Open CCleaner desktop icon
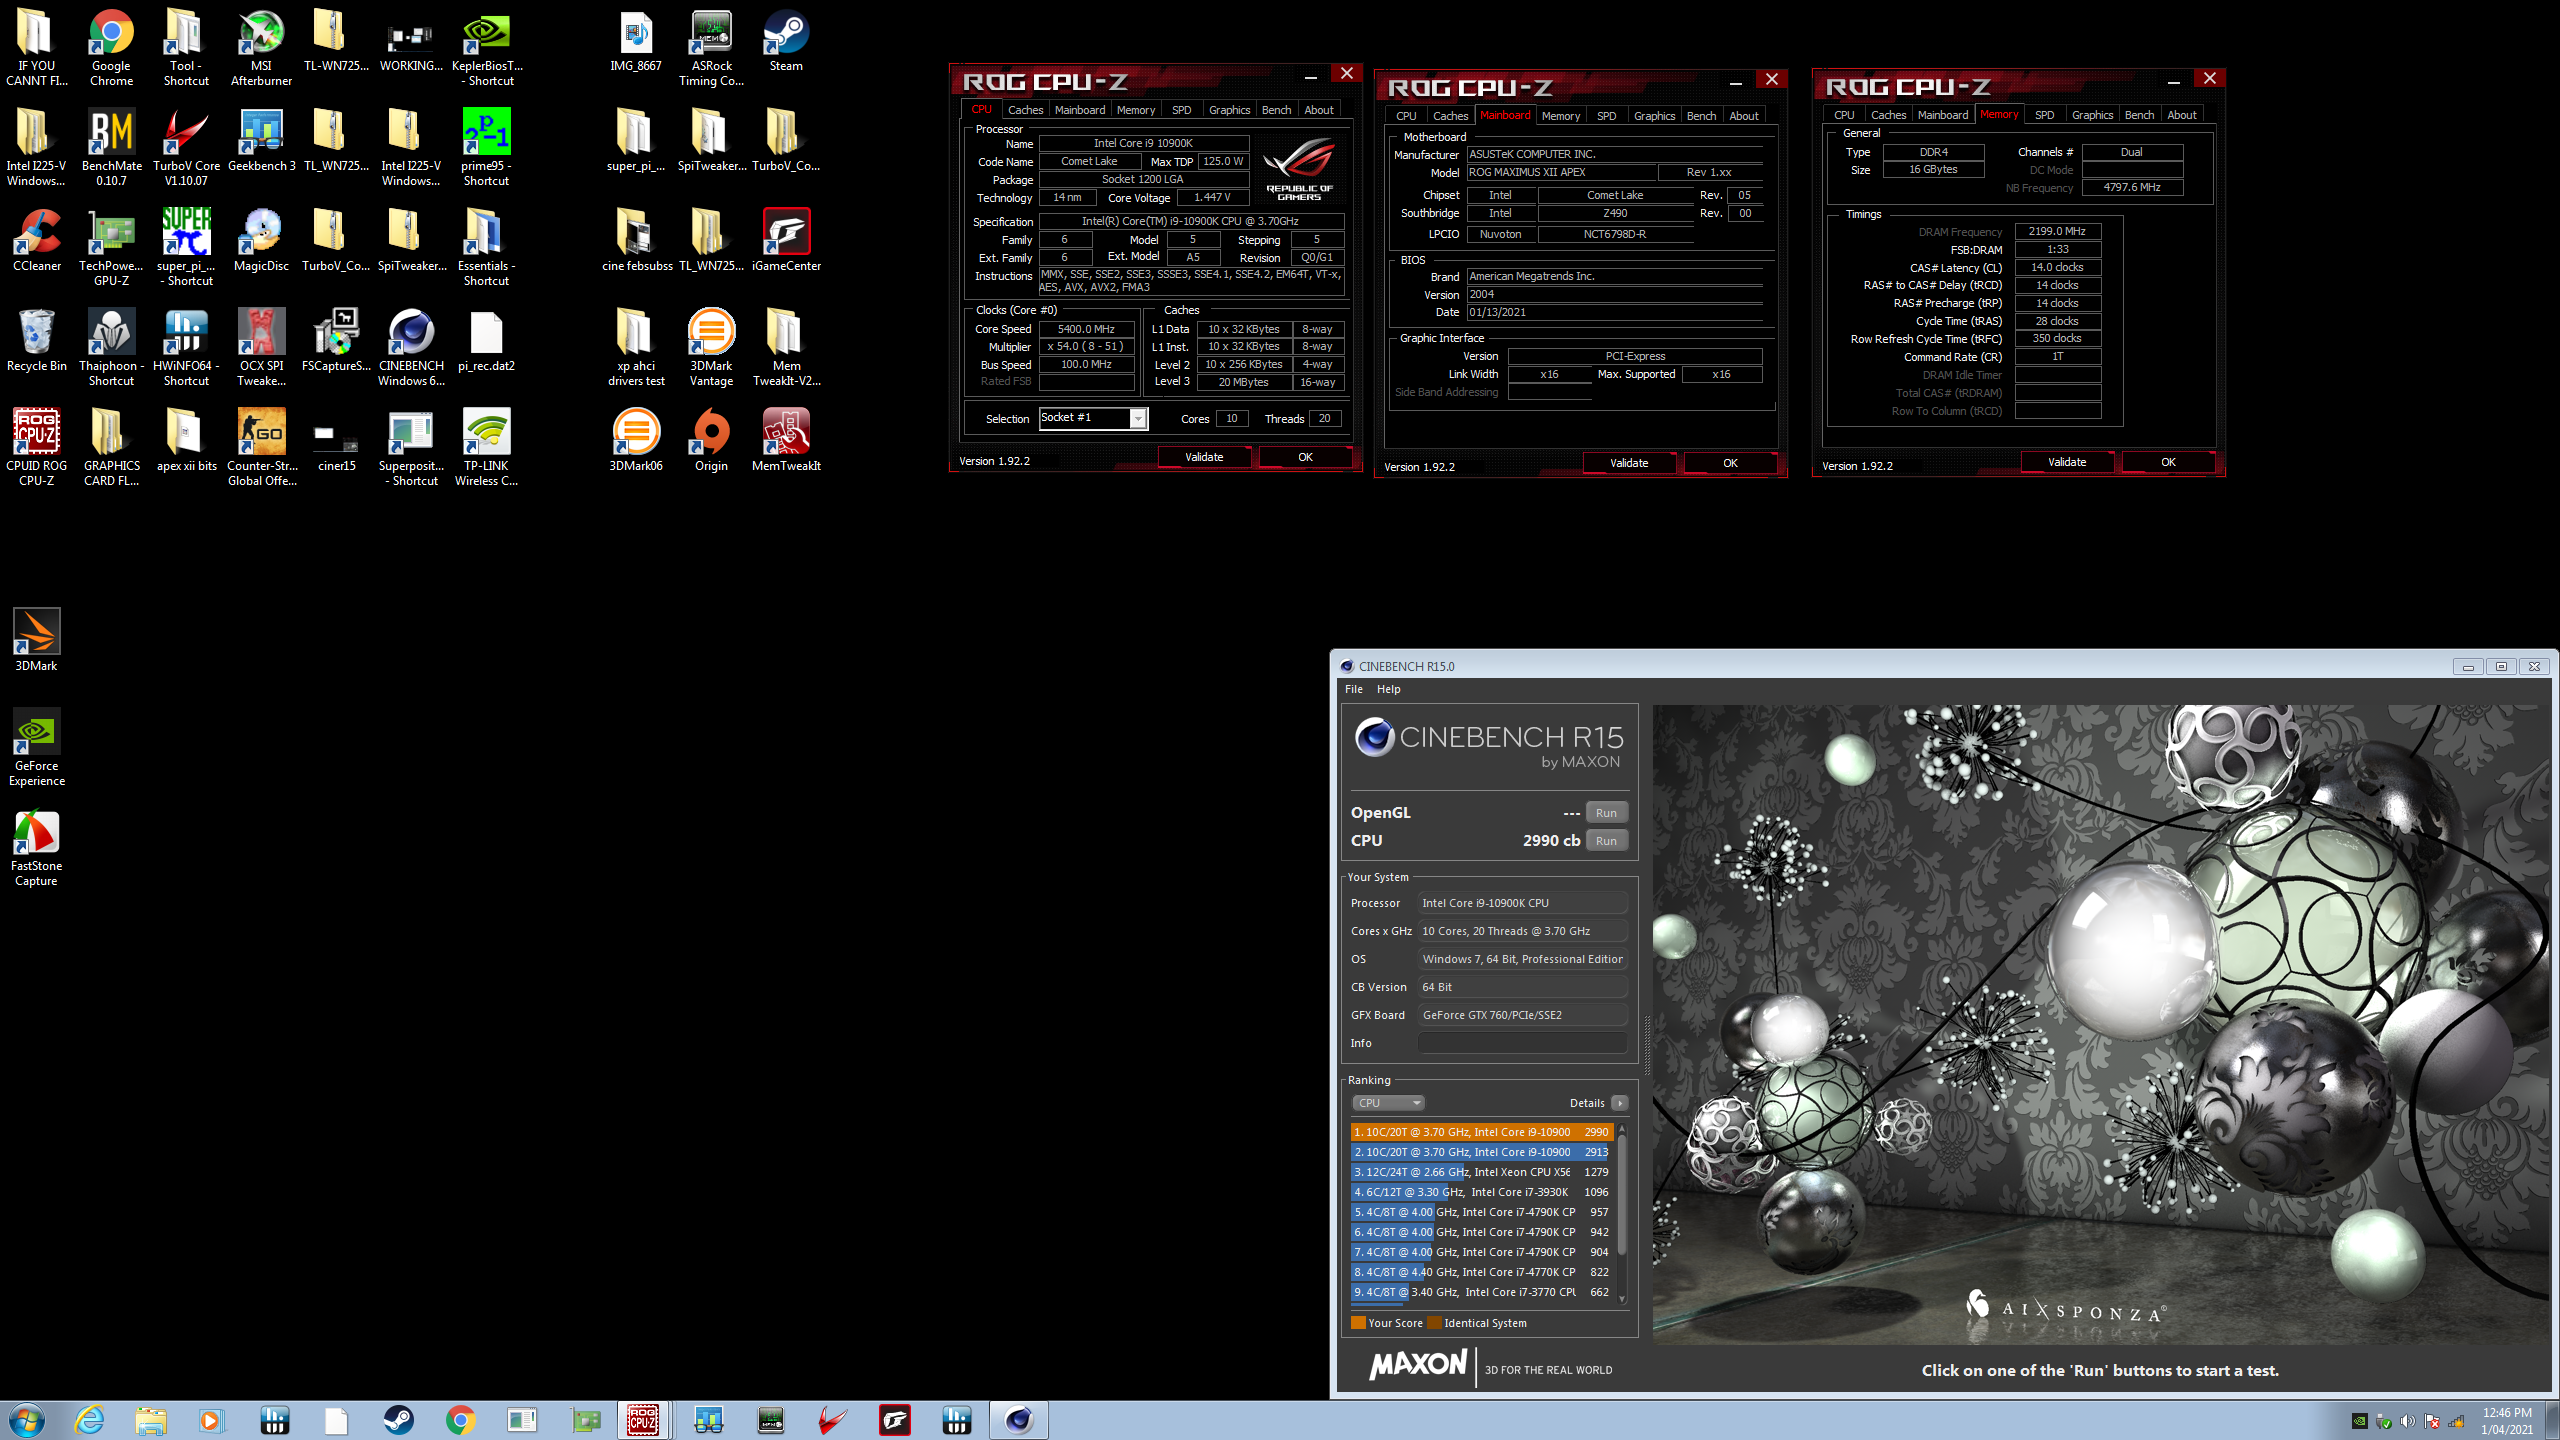Image resolution: width=2560 pixels, height=1440 pixels. 37,240
